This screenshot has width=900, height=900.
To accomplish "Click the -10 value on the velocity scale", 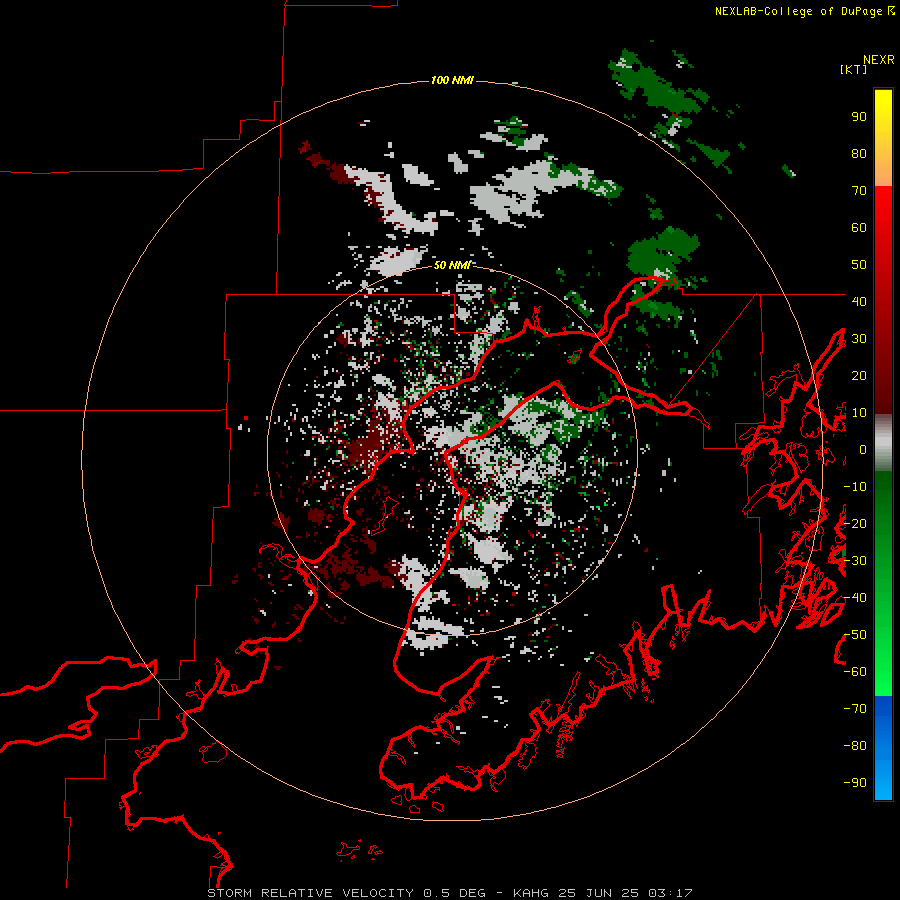I will [855, 487].
